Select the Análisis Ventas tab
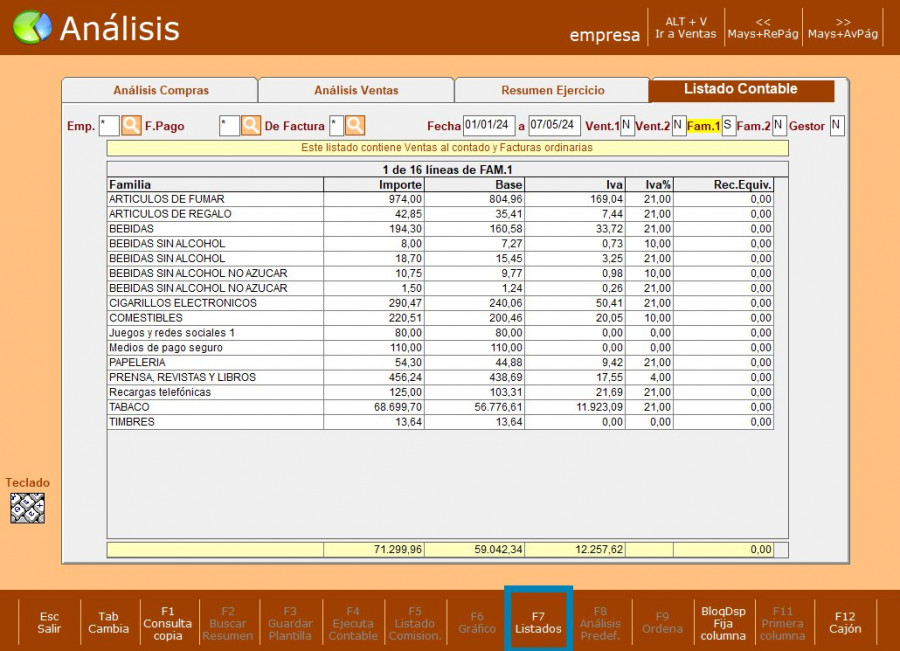The width and height of the screenshot is (900, 651). (x=356, y=90)
